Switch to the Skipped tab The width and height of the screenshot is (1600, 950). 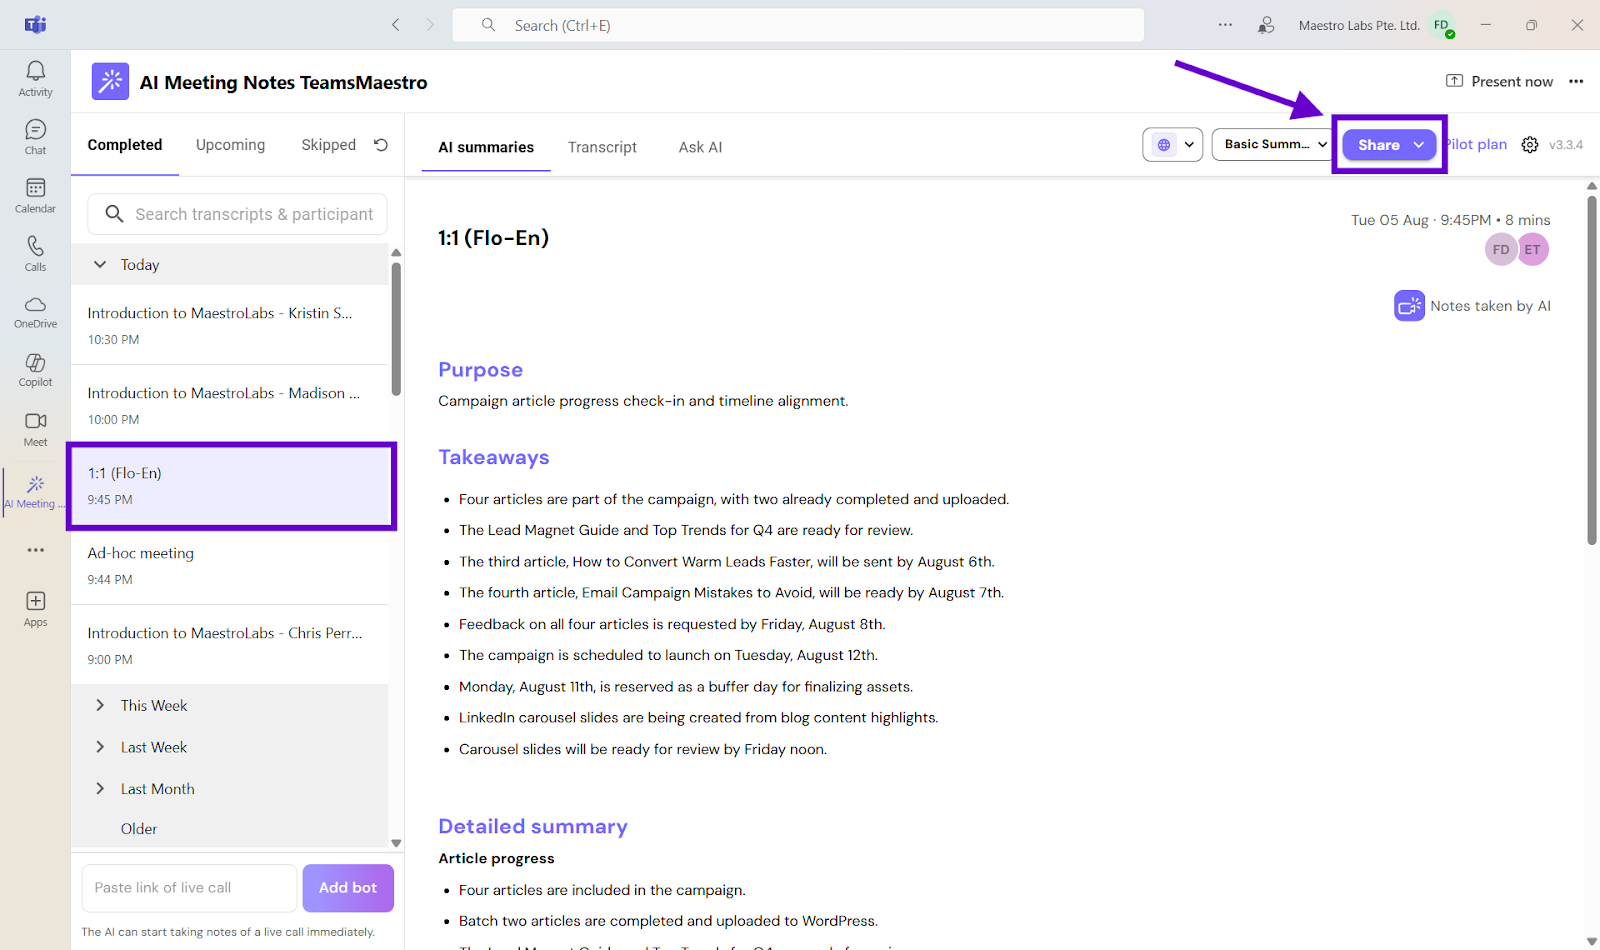pos(329,145)
